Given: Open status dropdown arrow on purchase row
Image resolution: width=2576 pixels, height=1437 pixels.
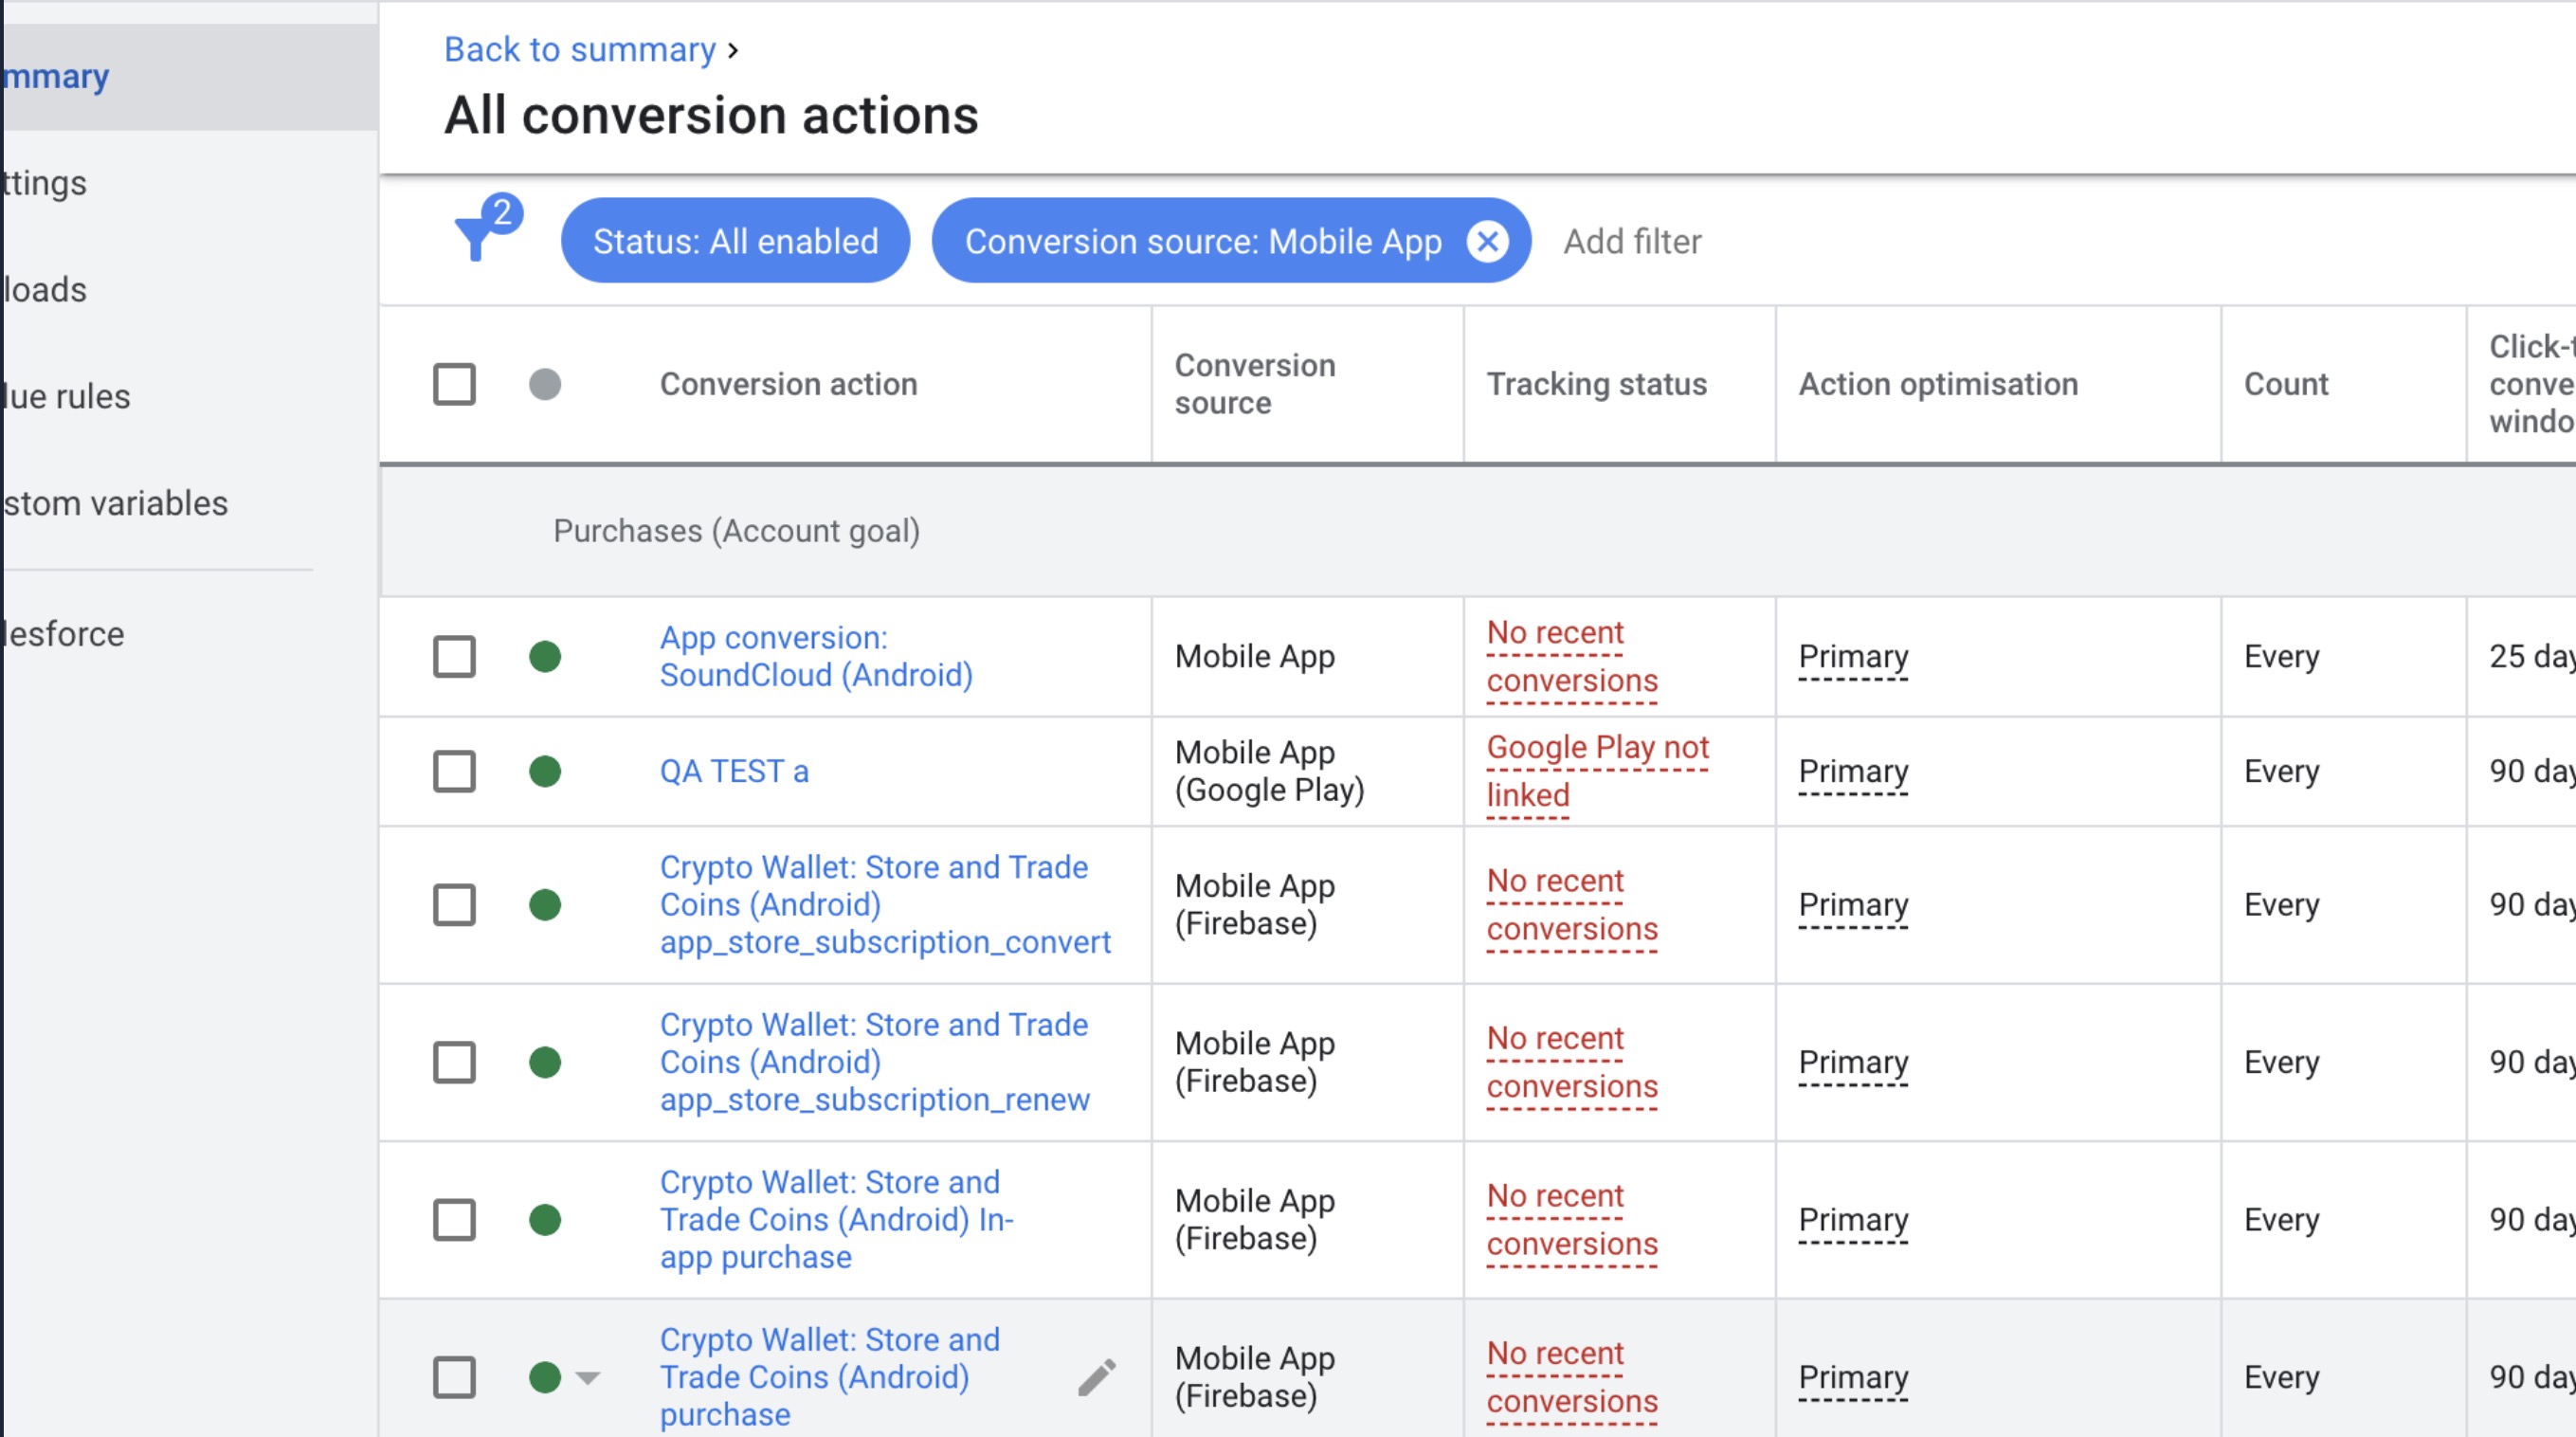Looking at the screenshot, I should point(588,1378).
